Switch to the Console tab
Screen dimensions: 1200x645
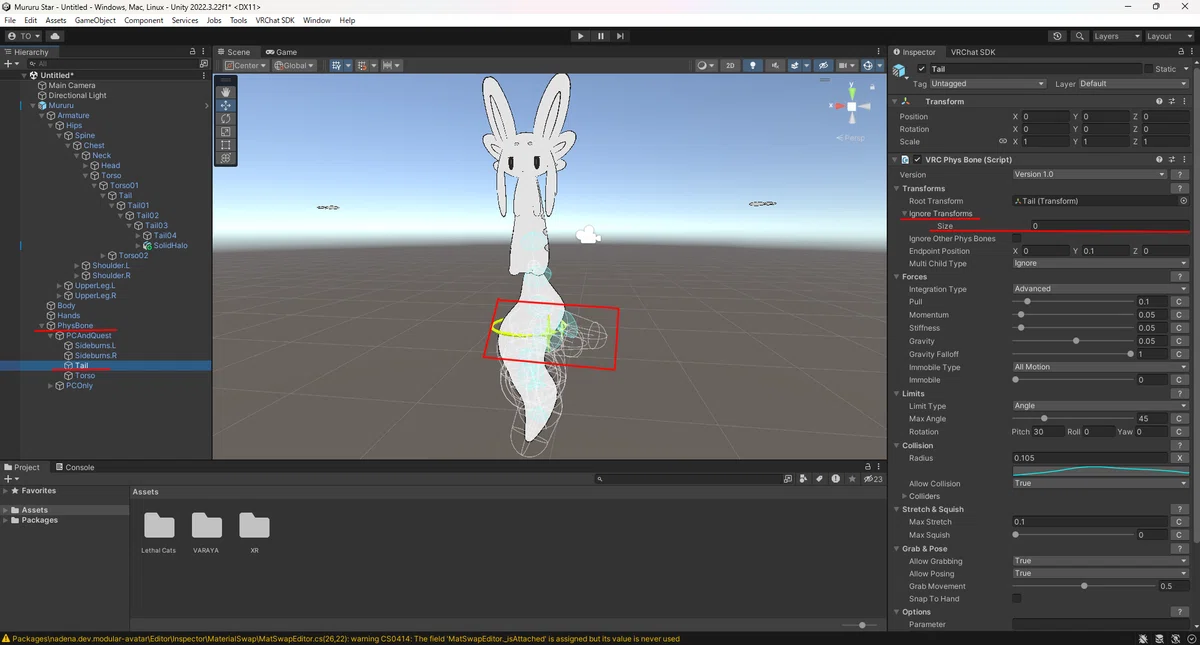(x=75, y=467)
